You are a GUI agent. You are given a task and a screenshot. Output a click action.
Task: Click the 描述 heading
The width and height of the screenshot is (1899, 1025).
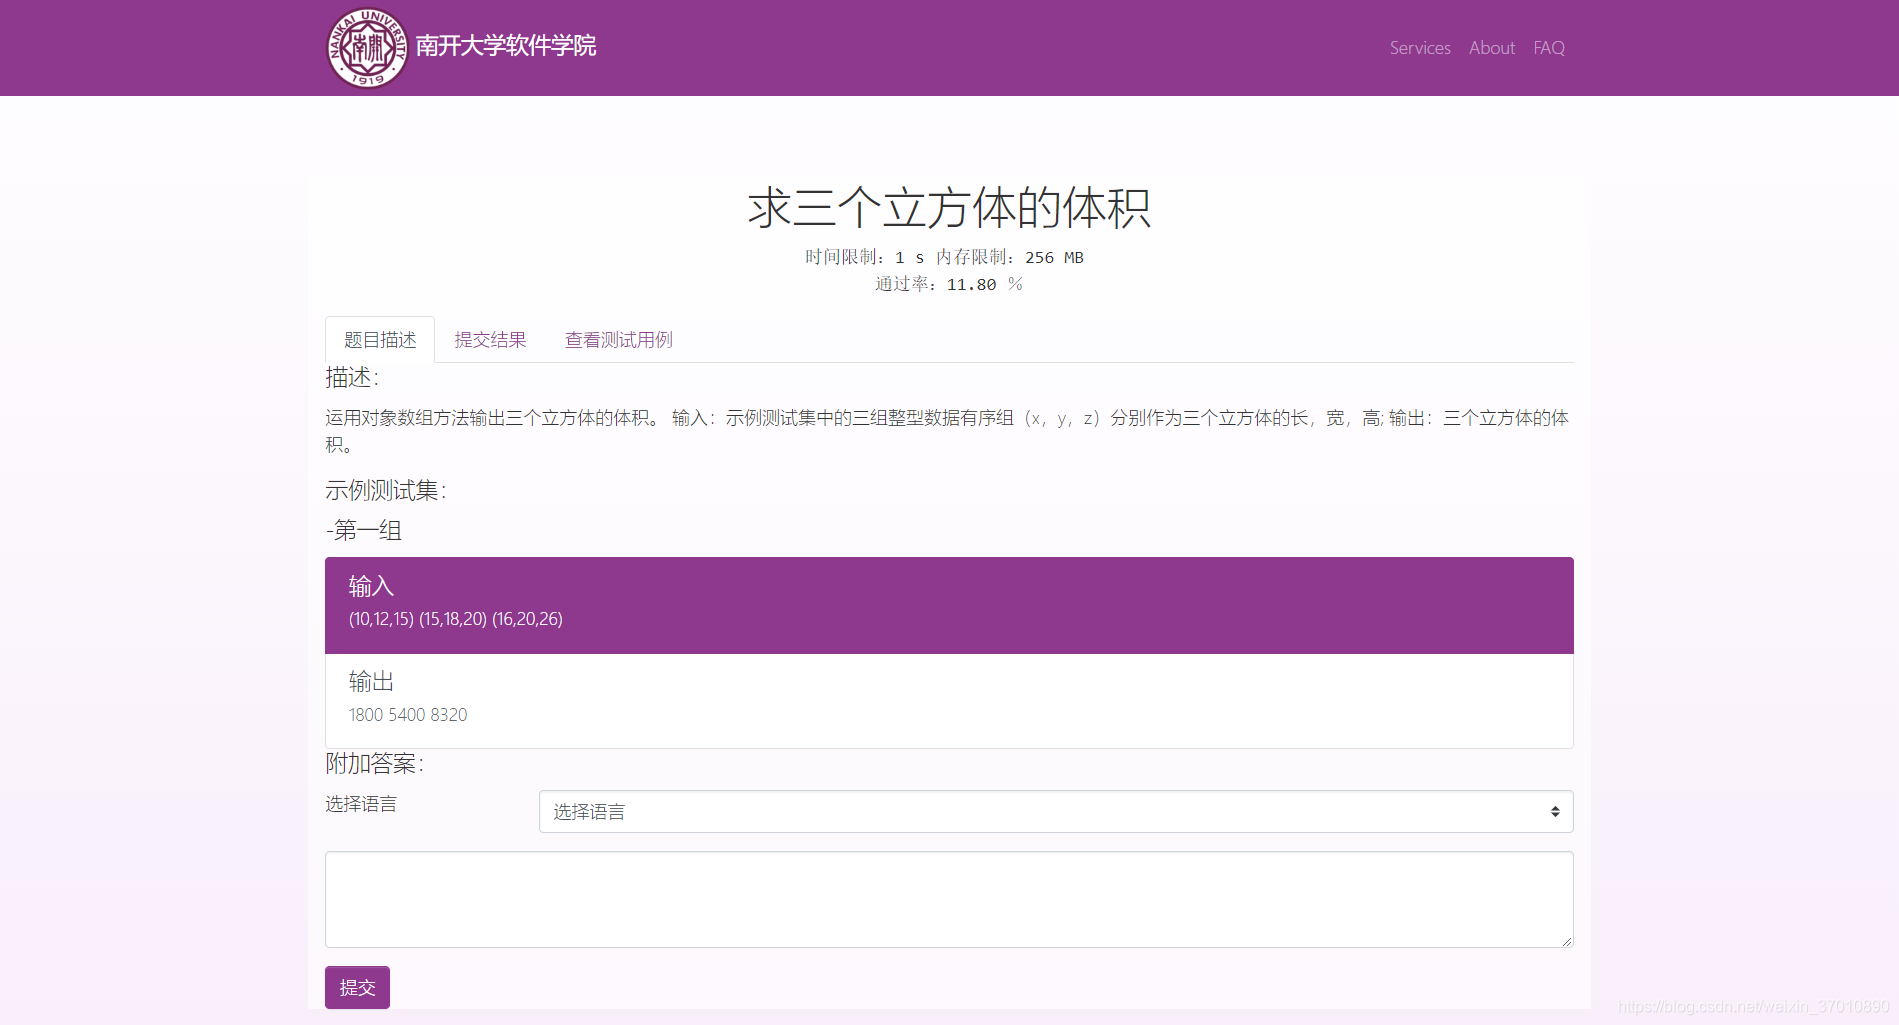pos(352,378)
